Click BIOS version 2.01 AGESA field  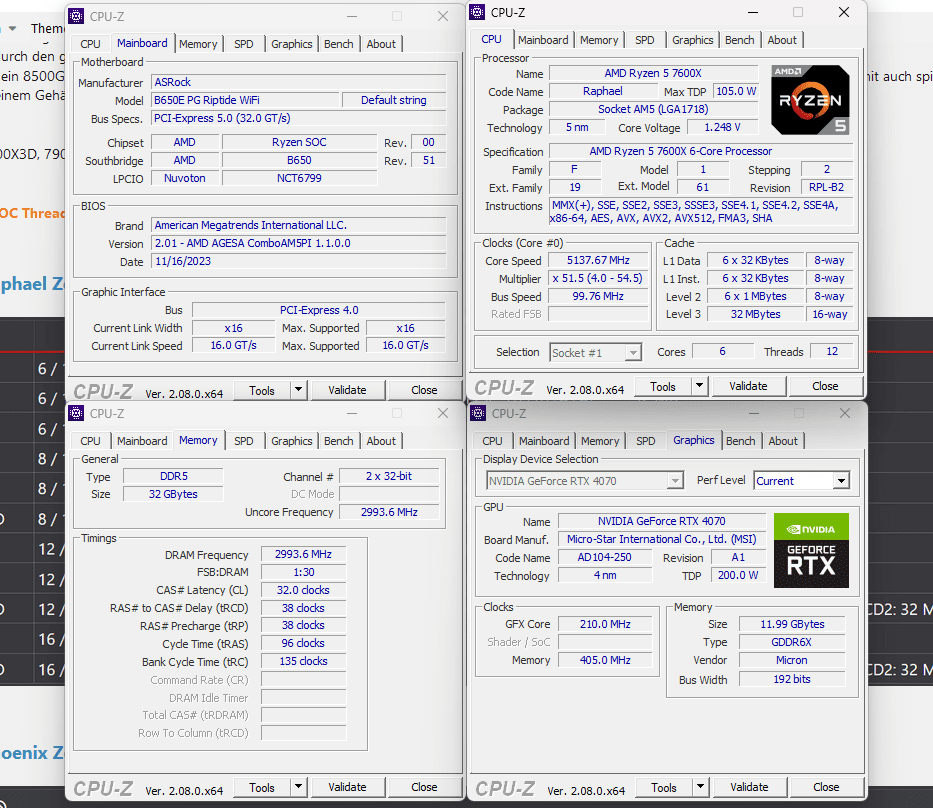(x=299, y=243)
